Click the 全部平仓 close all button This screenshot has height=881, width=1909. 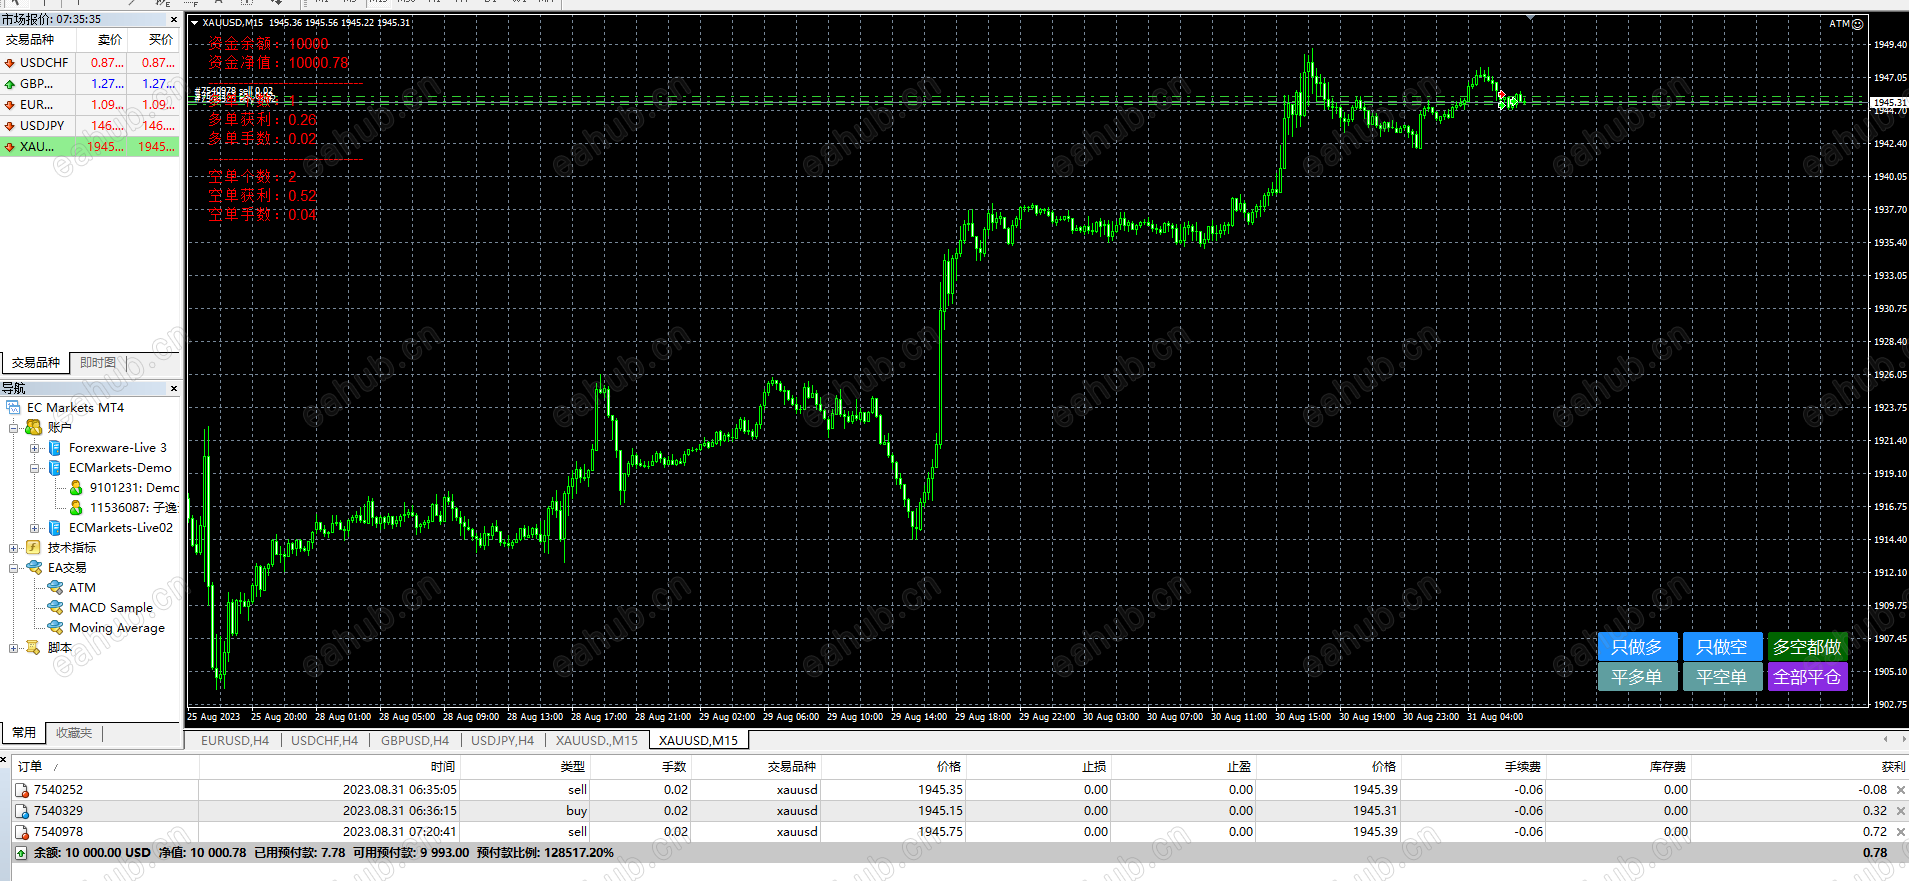point(1807,677)
